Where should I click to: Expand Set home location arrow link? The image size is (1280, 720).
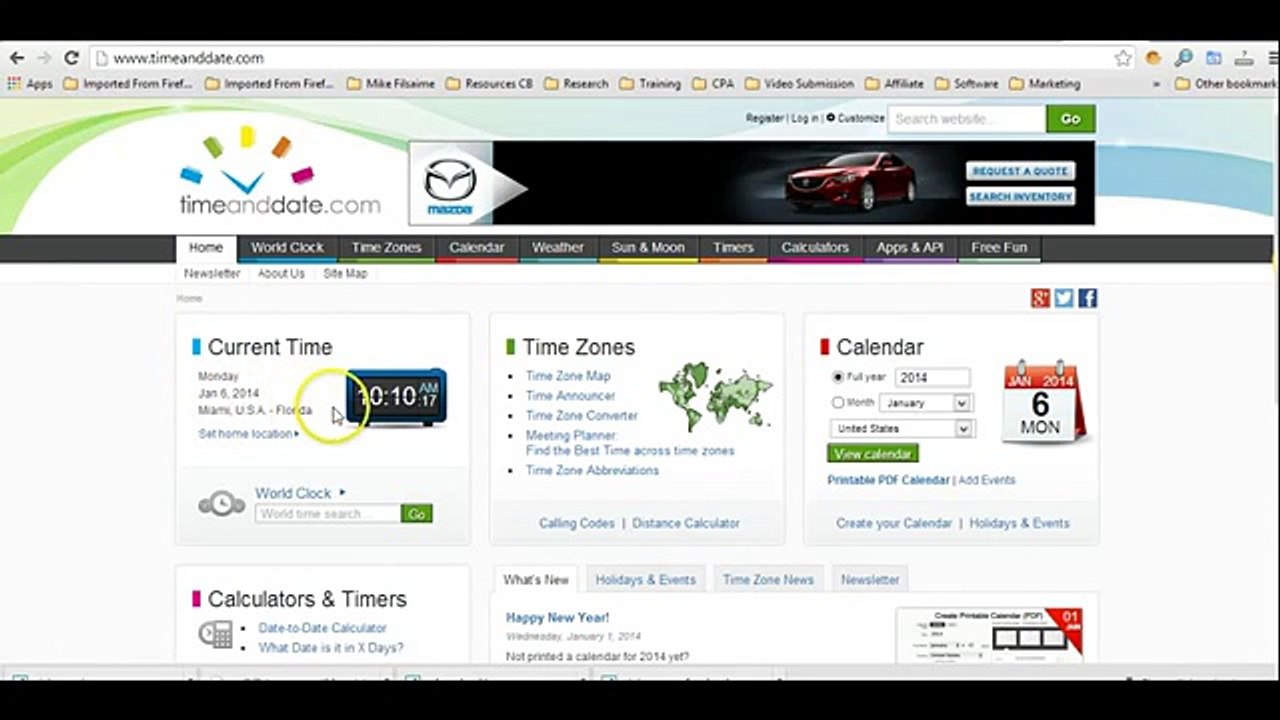pyautogui.click(x=249, y=434)
